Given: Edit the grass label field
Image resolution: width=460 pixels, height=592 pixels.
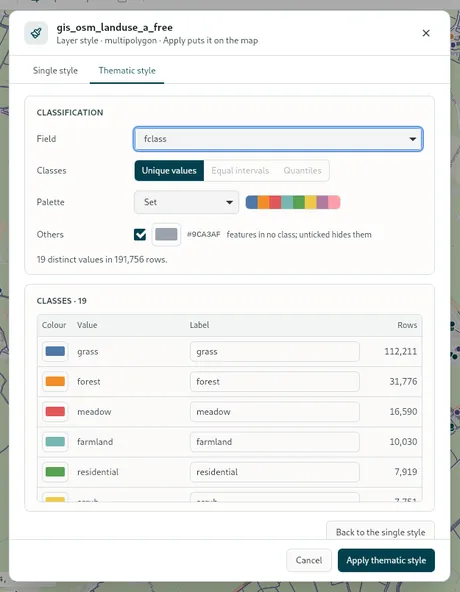Looking at the screenshot, I should point(275,352).
